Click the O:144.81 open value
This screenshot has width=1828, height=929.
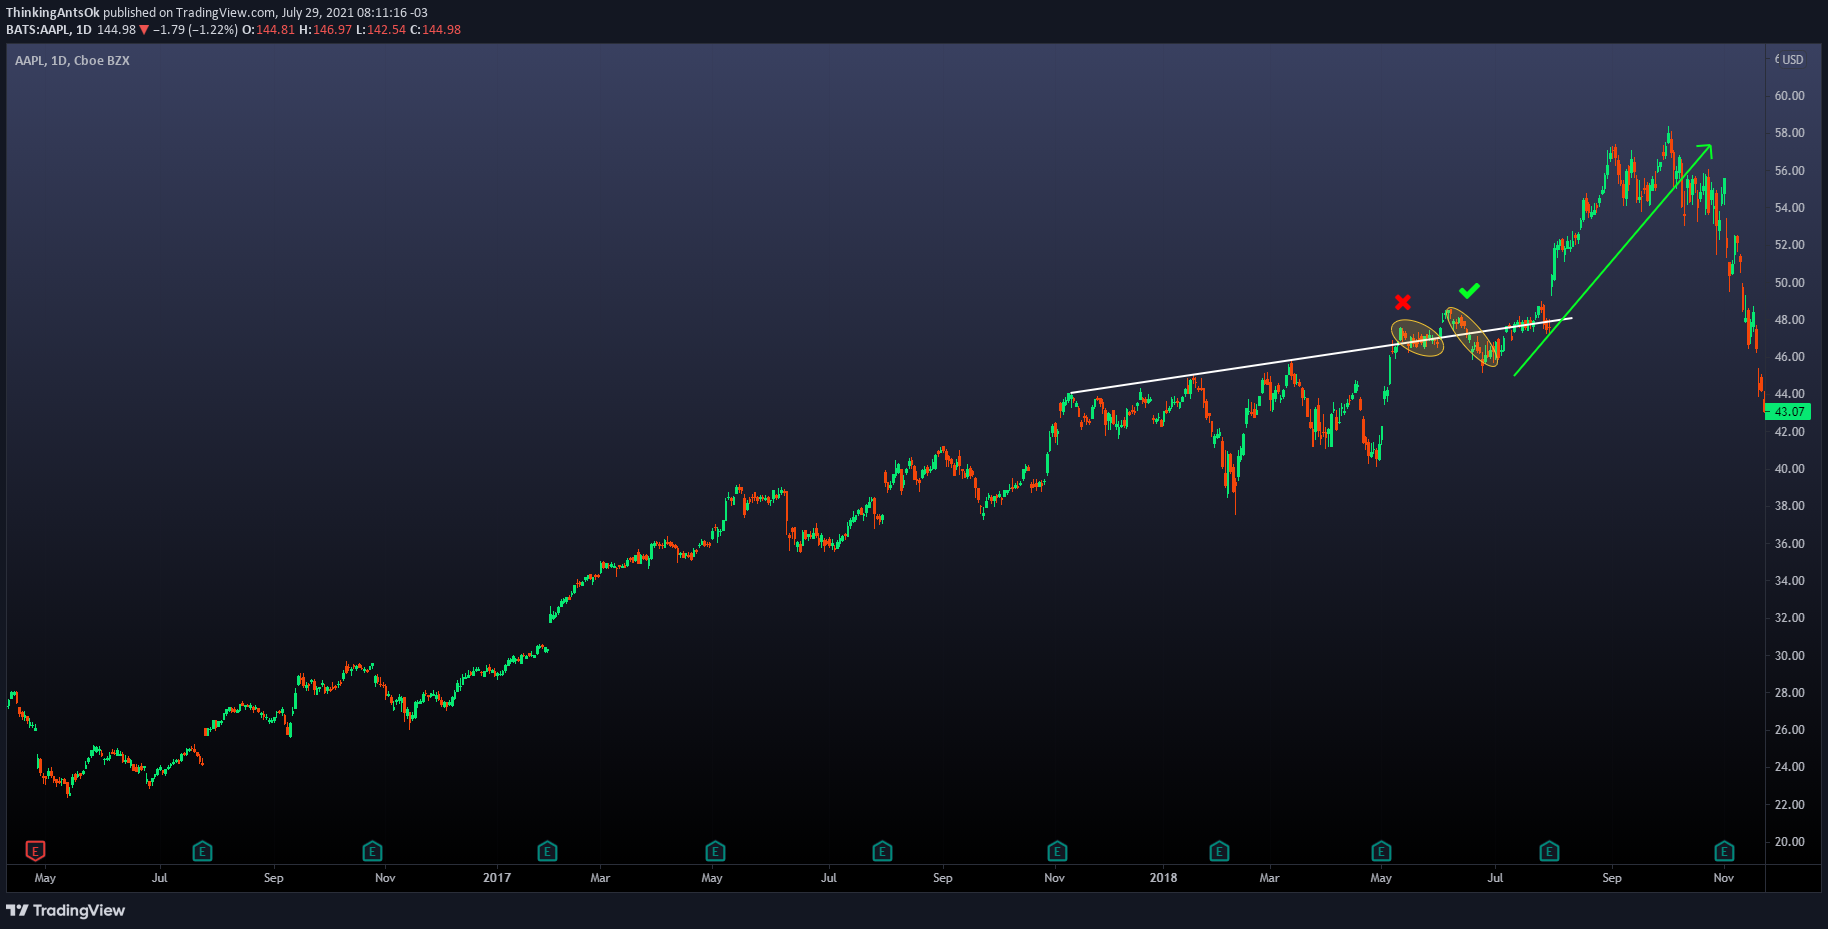pos(269,30)
